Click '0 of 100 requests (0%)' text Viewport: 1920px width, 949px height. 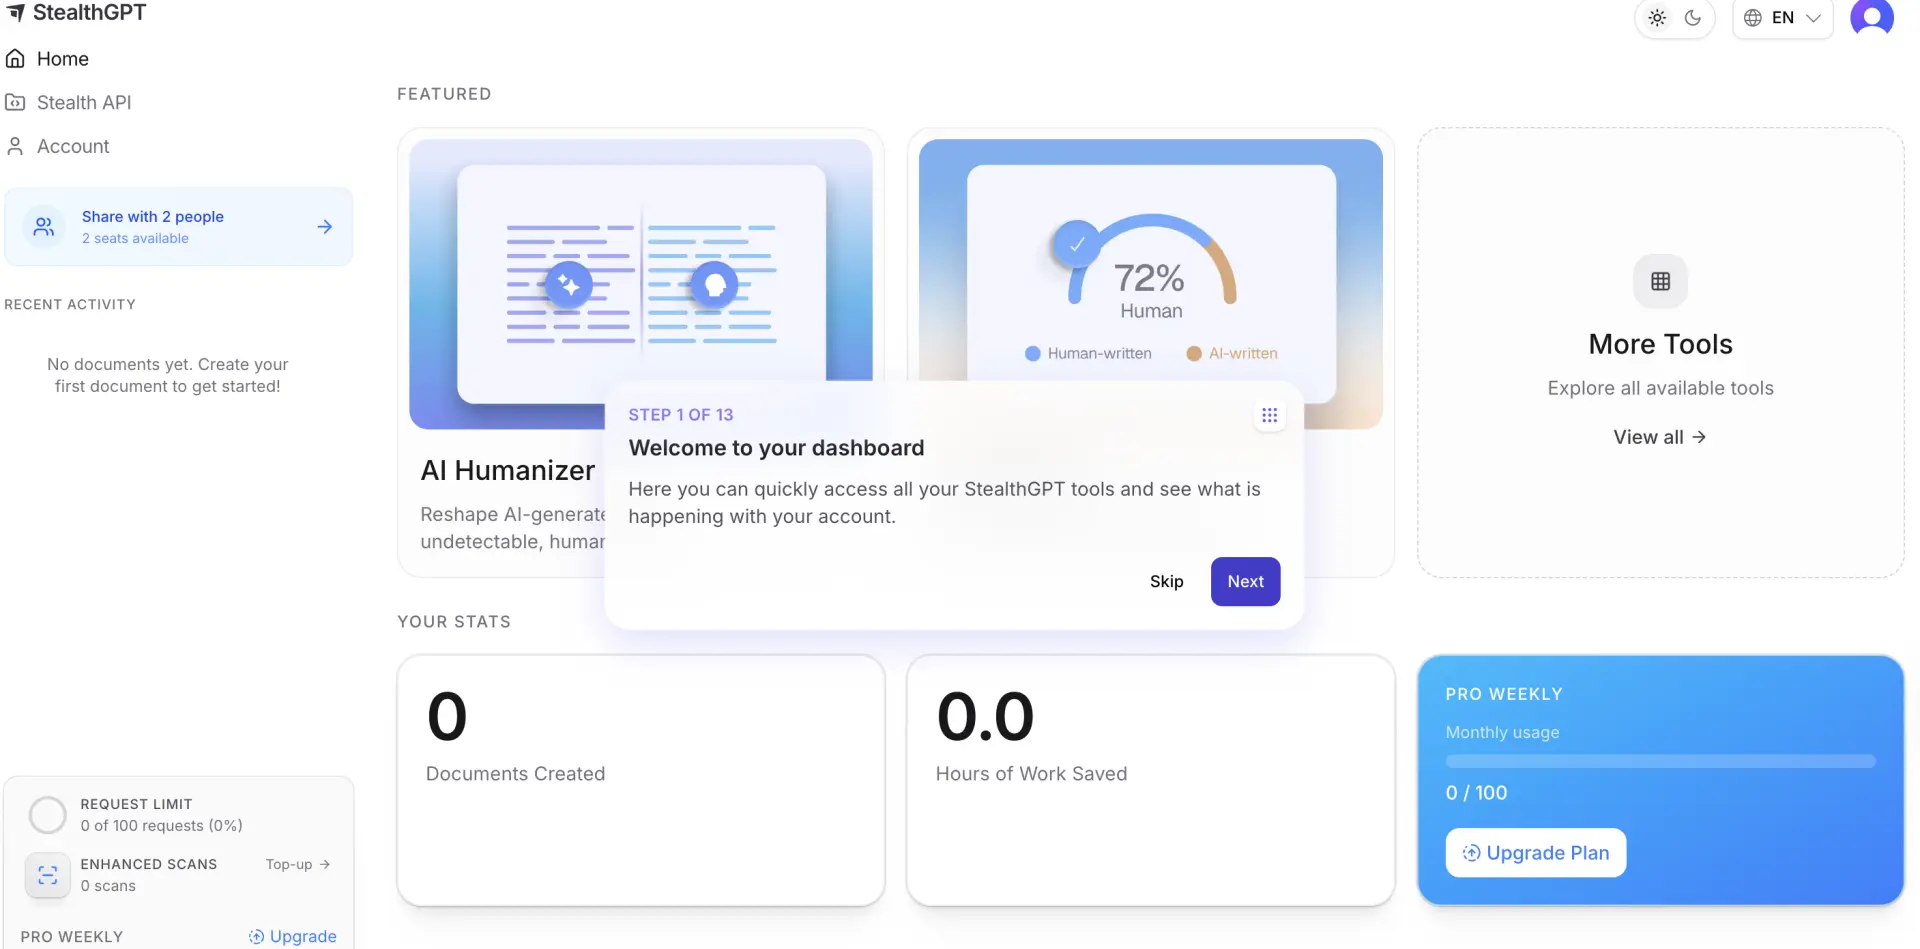point(161,826)
